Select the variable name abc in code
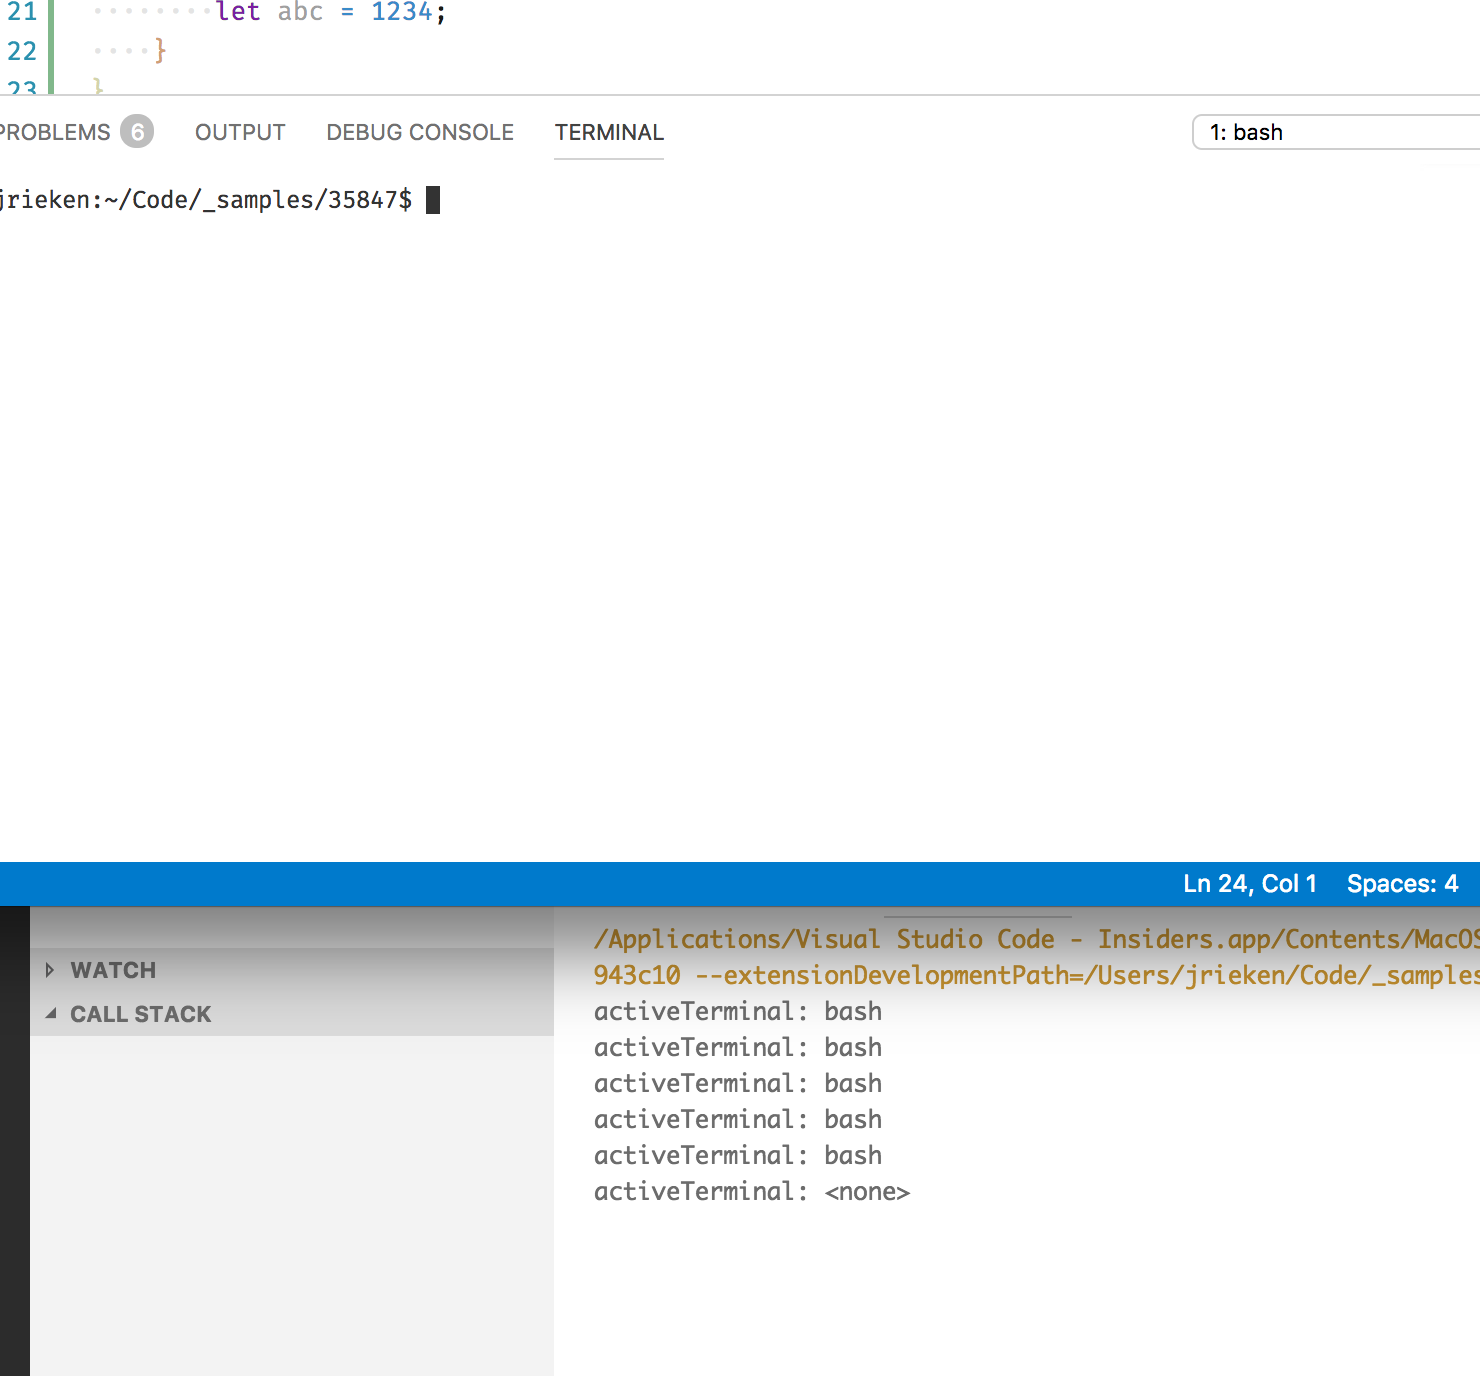1480x1376 pixels. pyautogui.click(x=301, y=12)
